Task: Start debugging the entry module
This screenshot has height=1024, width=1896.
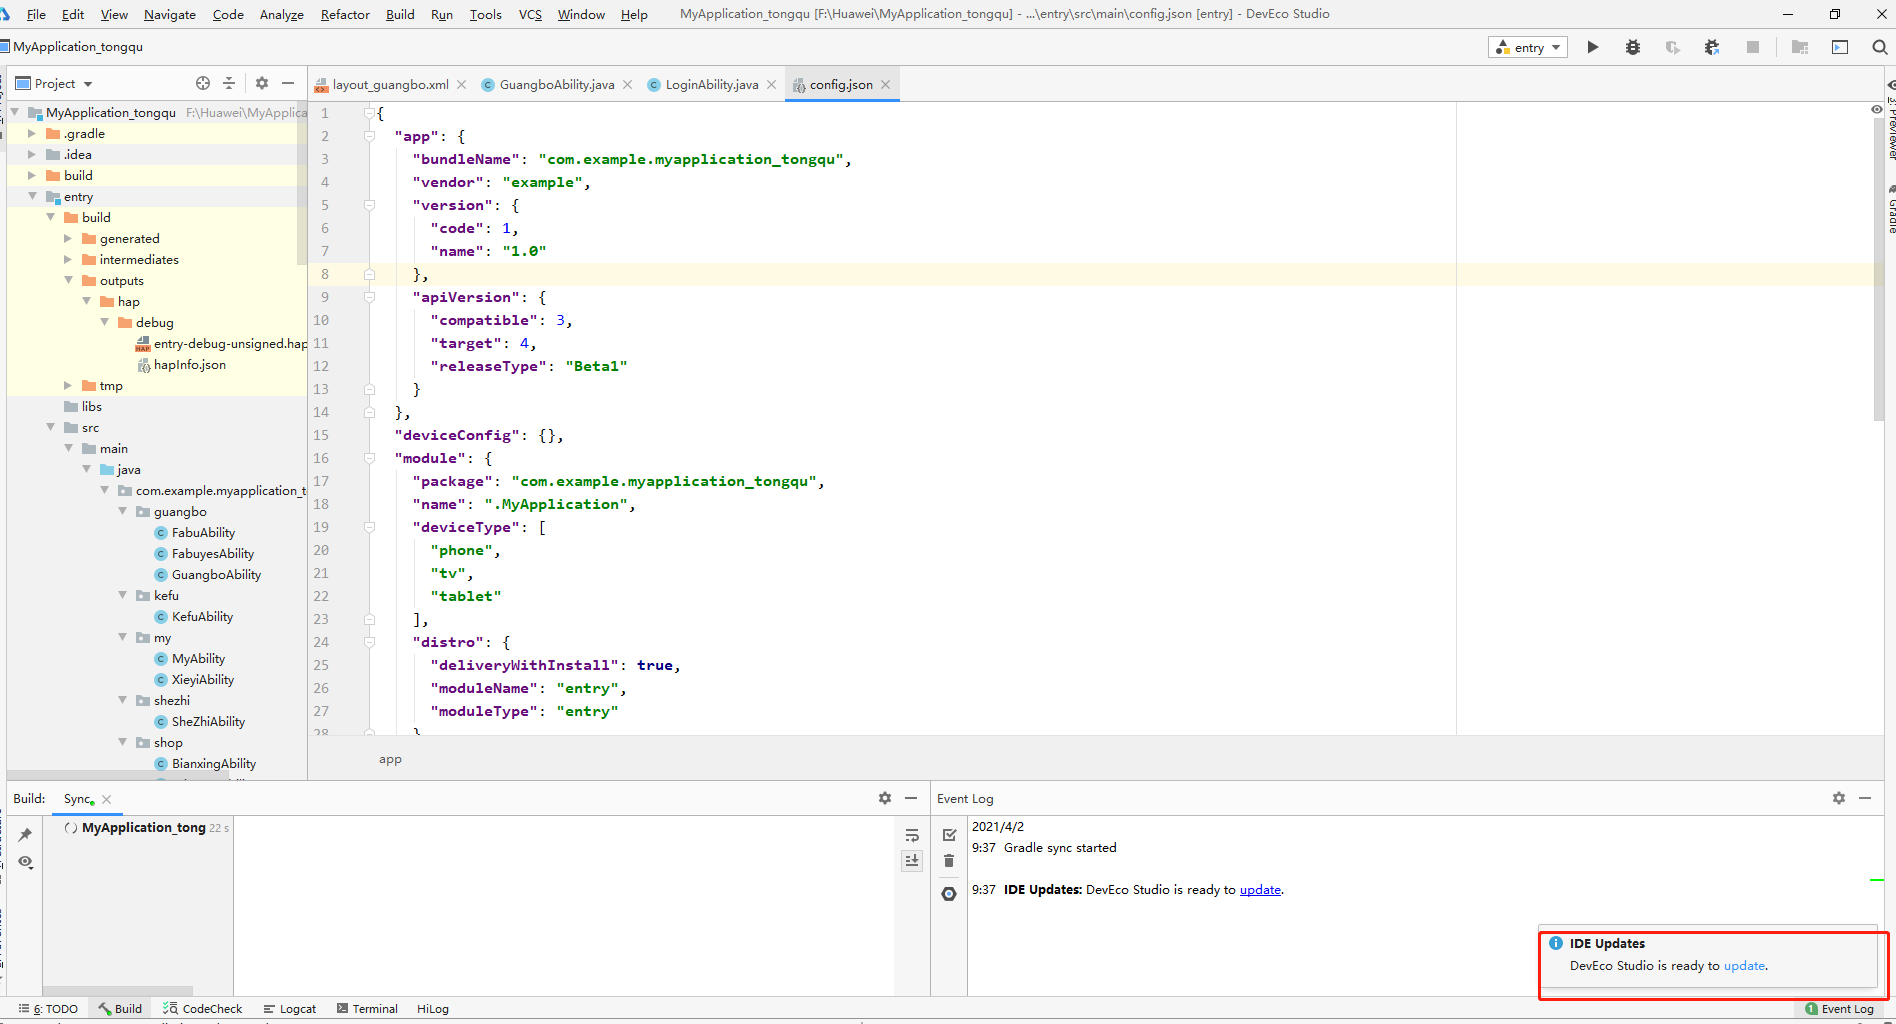Action: [x=1633, y=47]
